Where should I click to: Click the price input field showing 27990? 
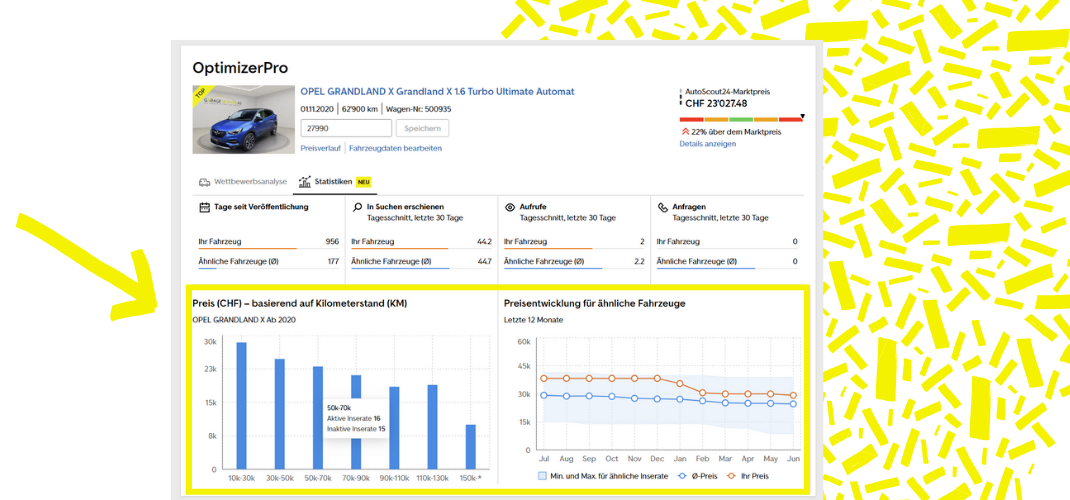(x=346, y=128)
